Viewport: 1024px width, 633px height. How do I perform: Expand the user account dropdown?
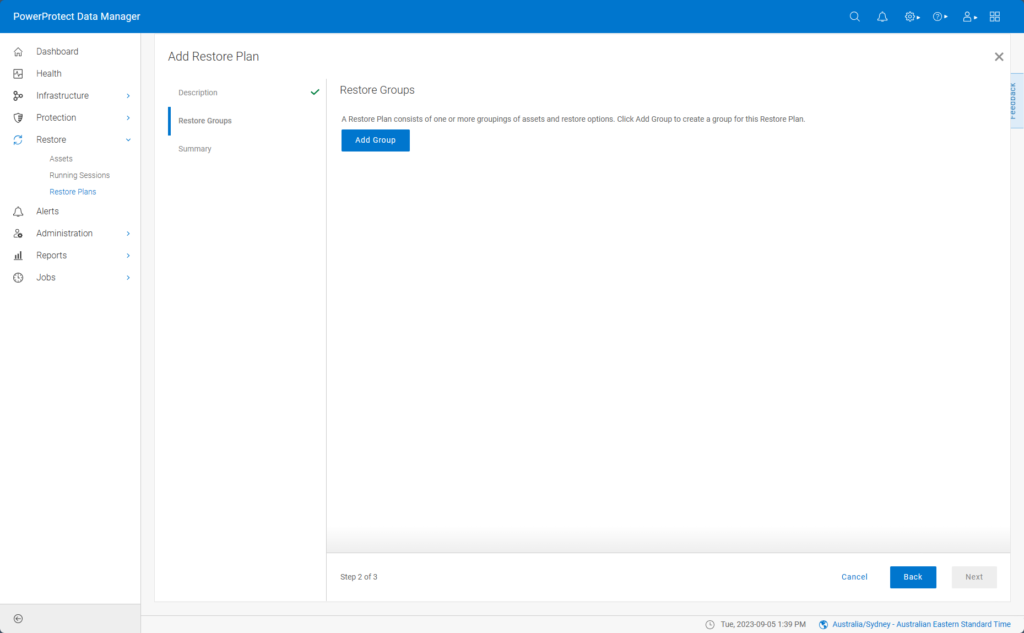(967, 16)
